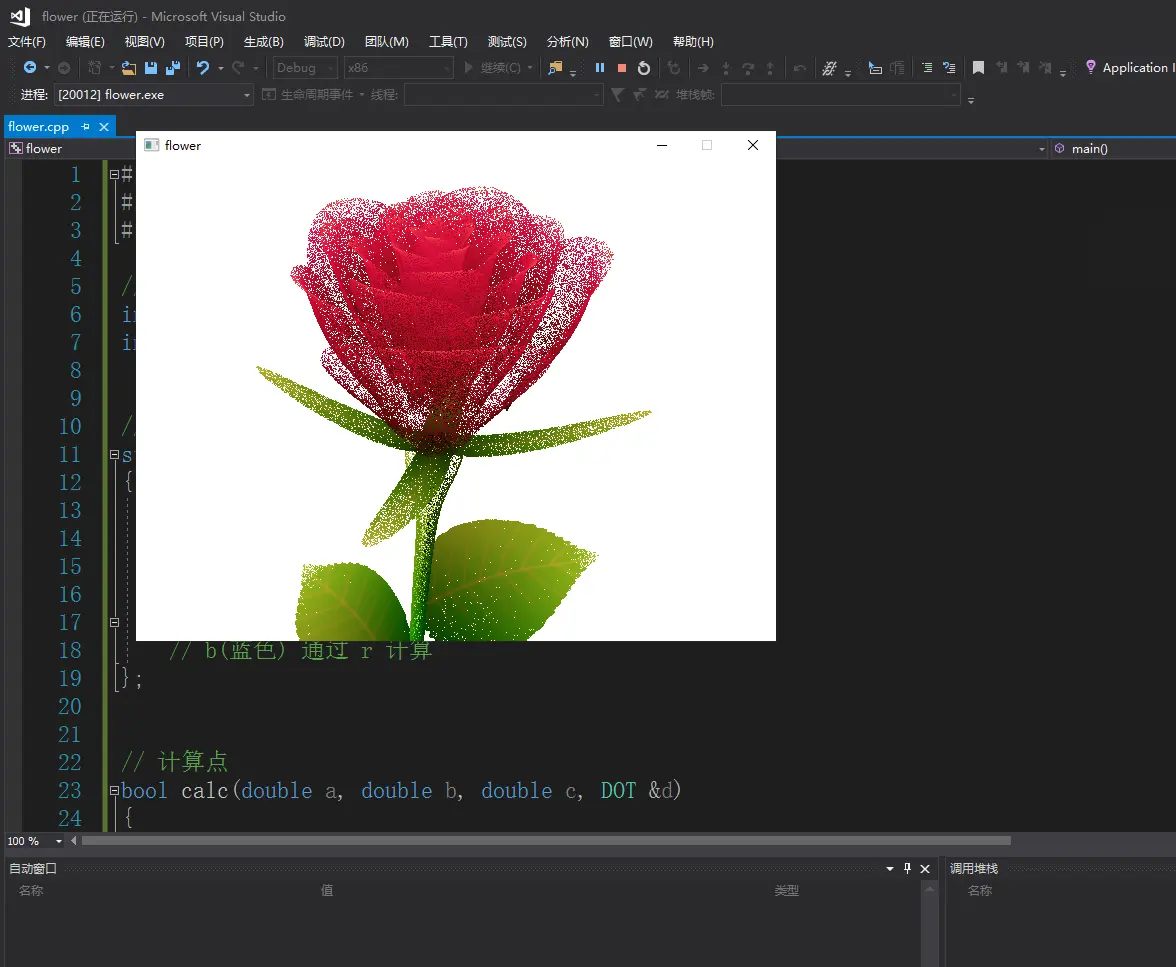Toggle auto-hide pin on 自动窗口 panel
The image size is (1176, 967).
(908, 868)
